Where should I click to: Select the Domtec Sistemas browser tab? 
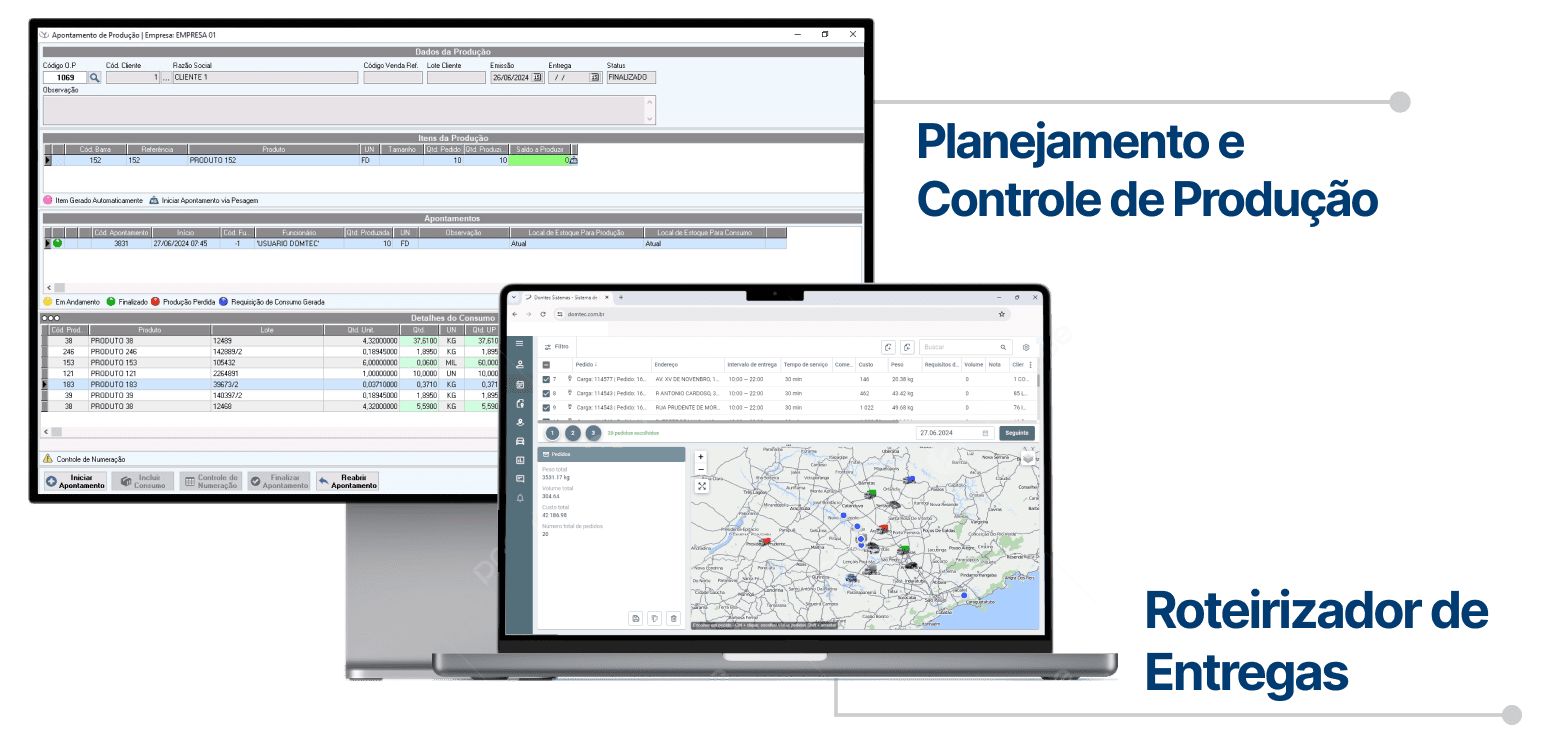coord(566,298)
